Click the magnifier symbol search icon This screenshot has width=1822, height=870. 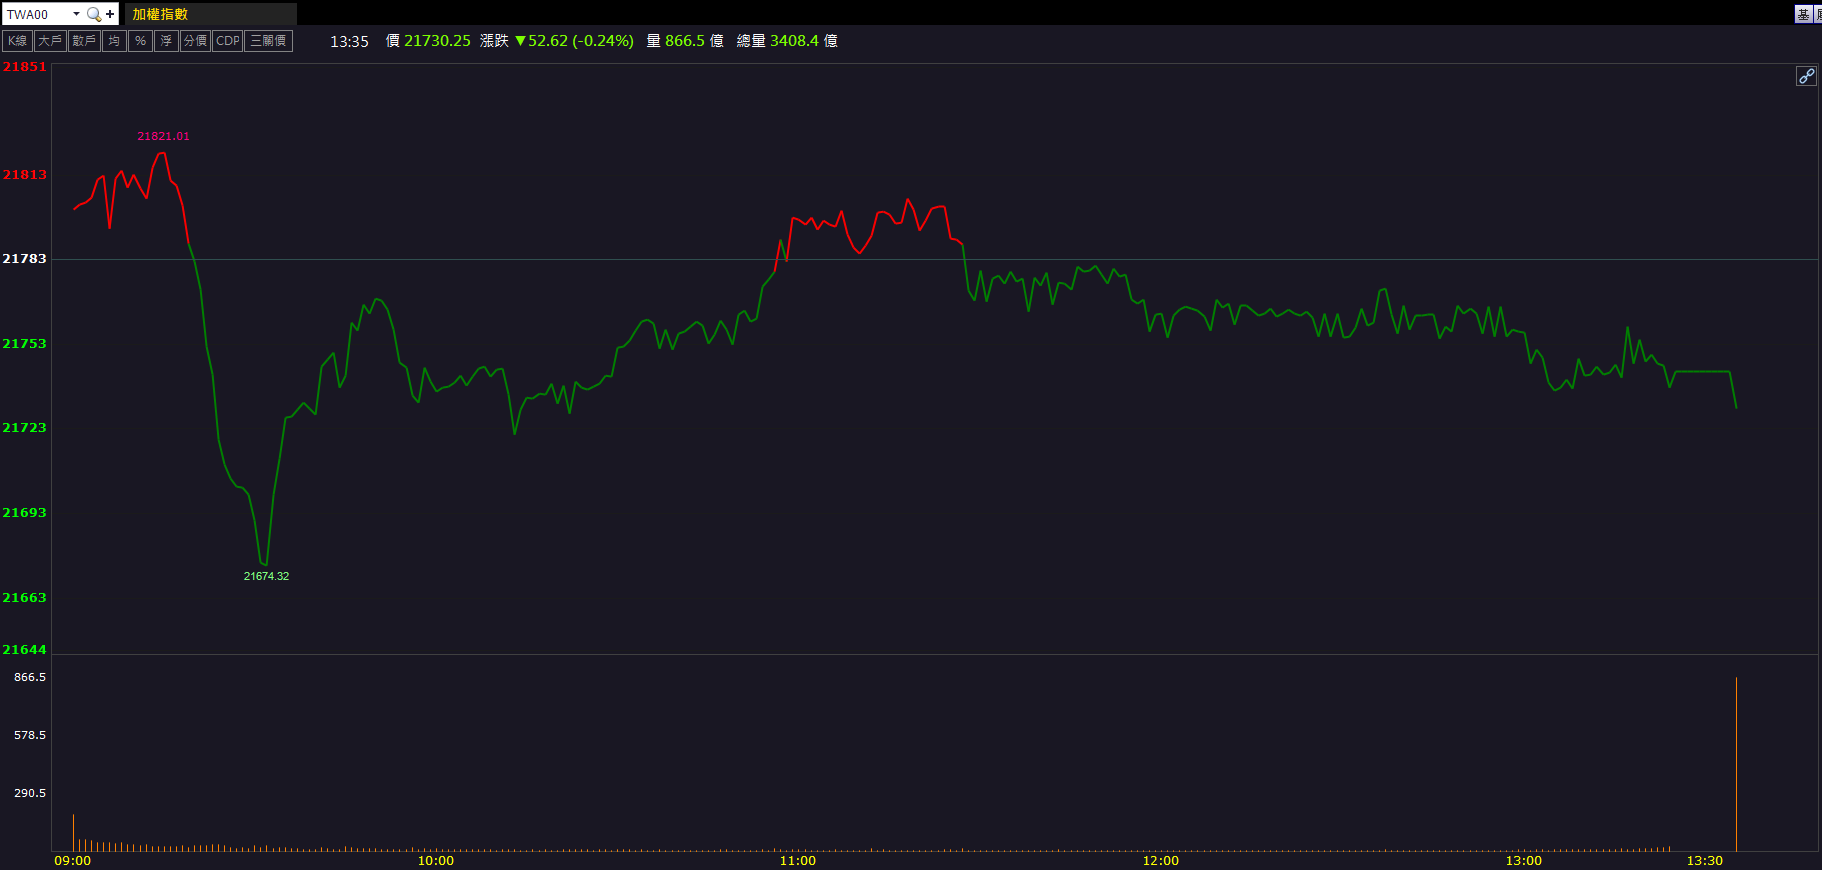pyautogui.click(x=94, y=14)
